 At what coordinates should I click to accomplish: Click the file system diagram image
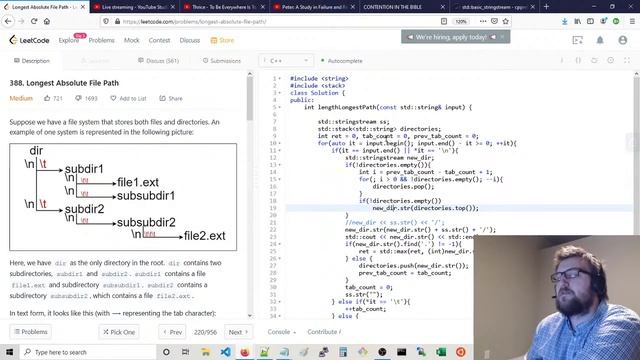[123, 197]
